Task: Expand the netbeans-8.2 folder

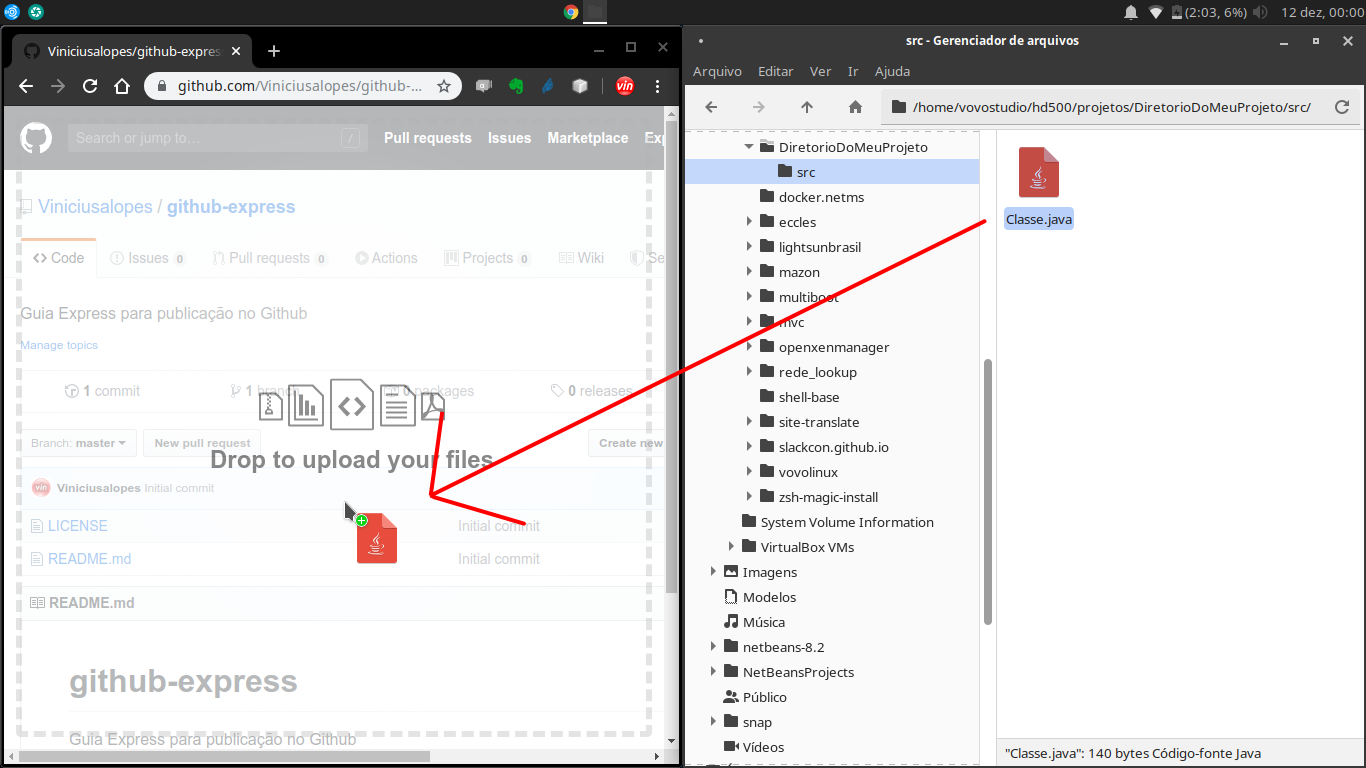Action: [713, 647]
